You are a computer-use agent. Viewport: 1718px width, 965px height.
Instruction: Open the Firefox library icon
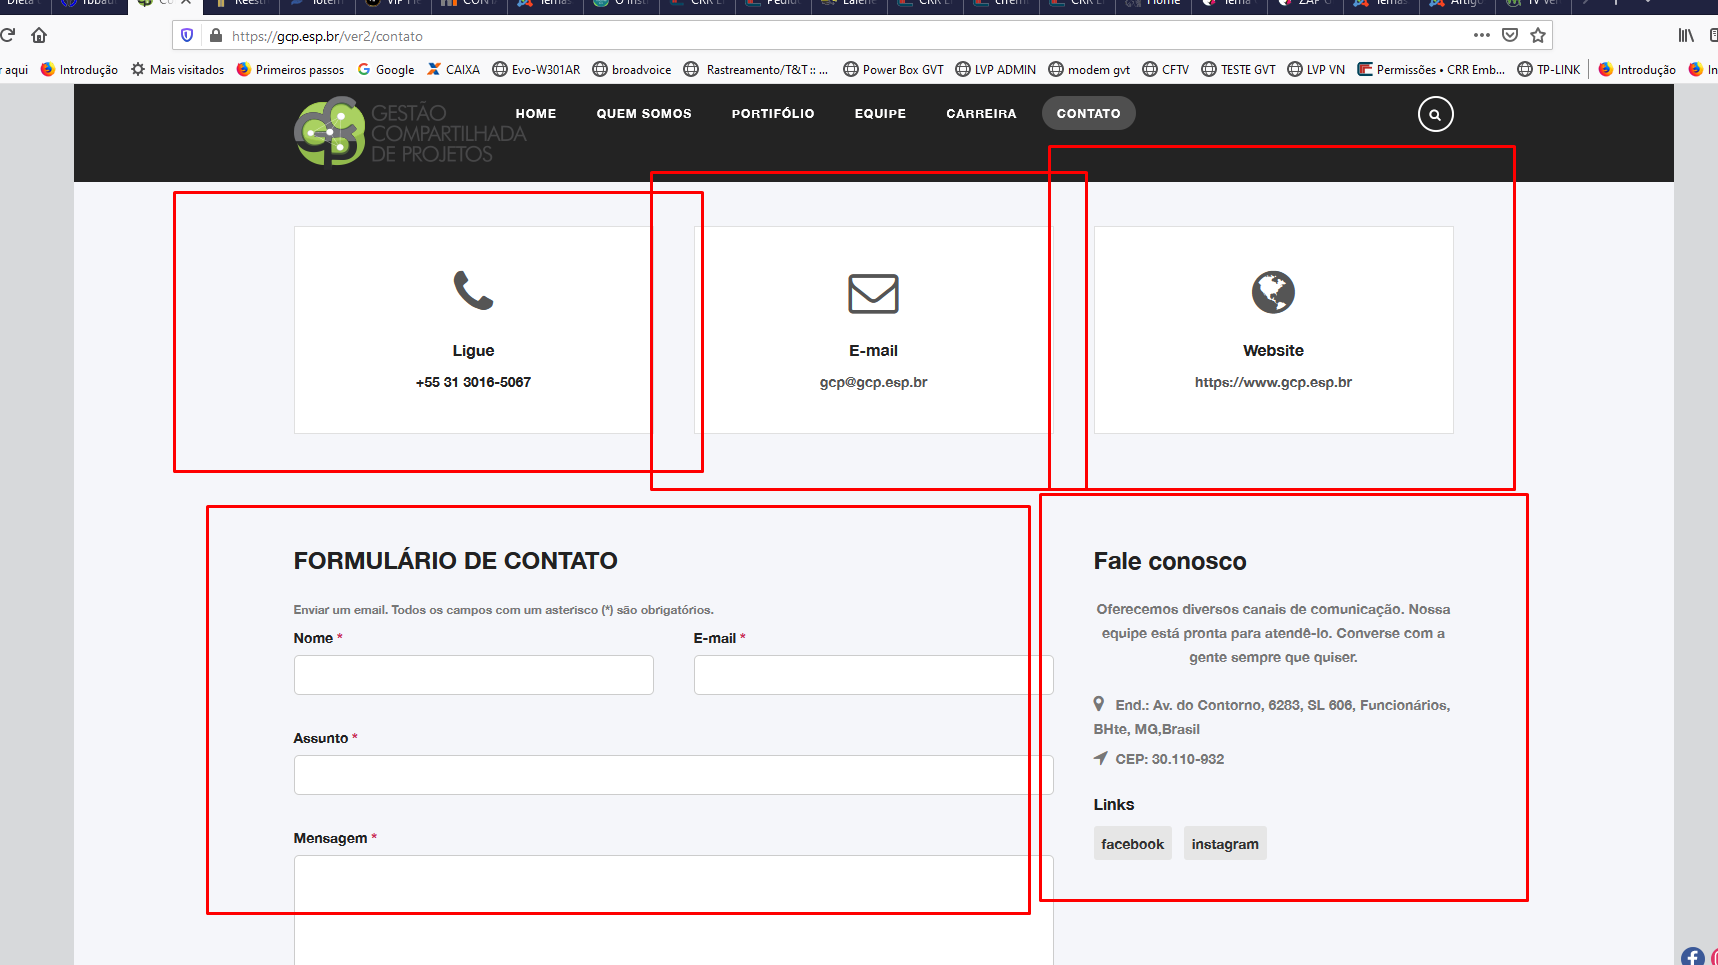click(x=1686, y=35)
